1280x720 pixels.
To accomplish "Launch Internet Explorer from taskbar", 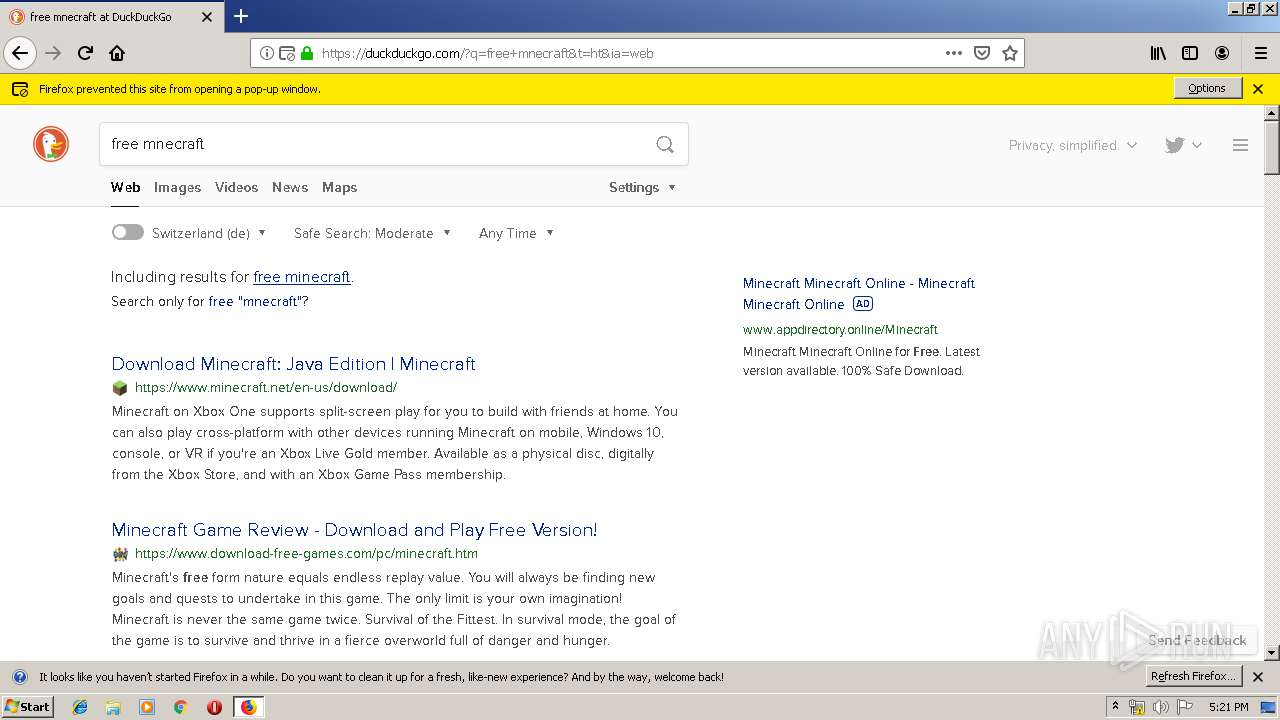I will tap(80, 707).
